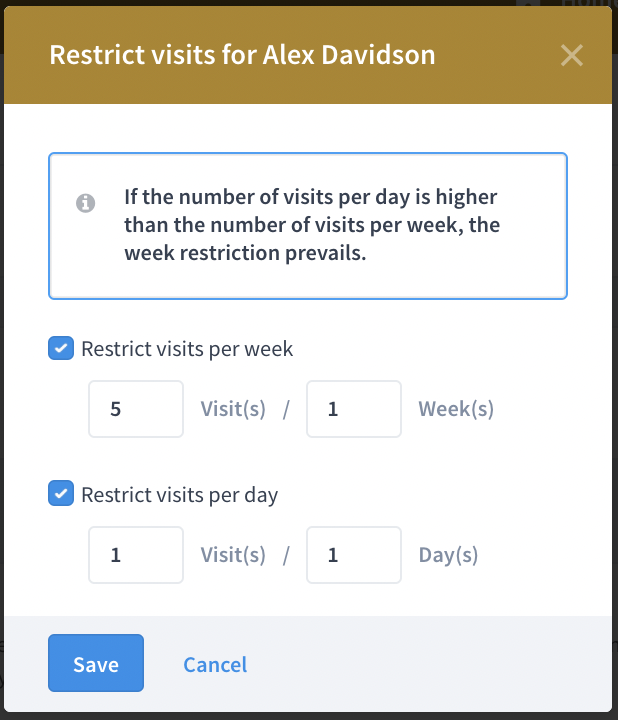
Task: Click the week restriction prevails info message
Action: pyautogui.click(x=312, y=225)
